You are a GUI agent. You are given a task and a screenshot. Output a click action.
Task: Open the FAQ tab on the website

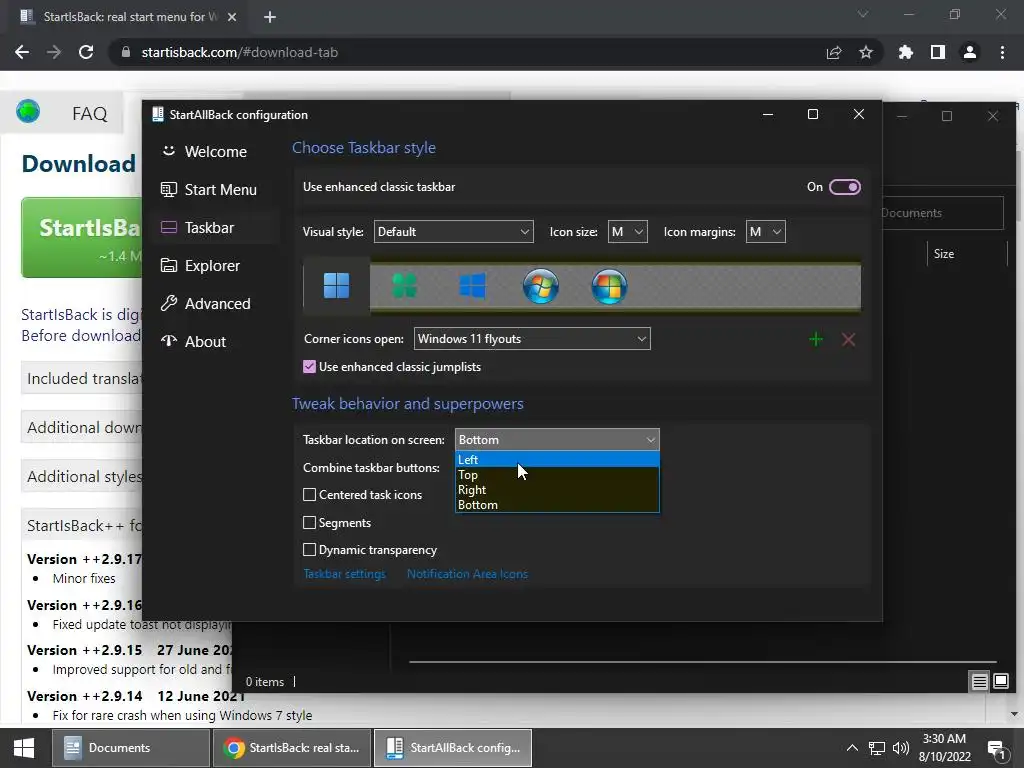point(89,114)
